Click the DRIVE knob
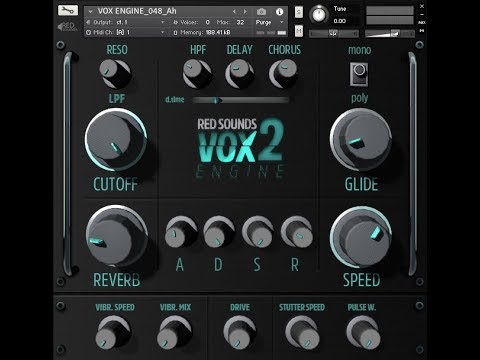 point(239,332)
